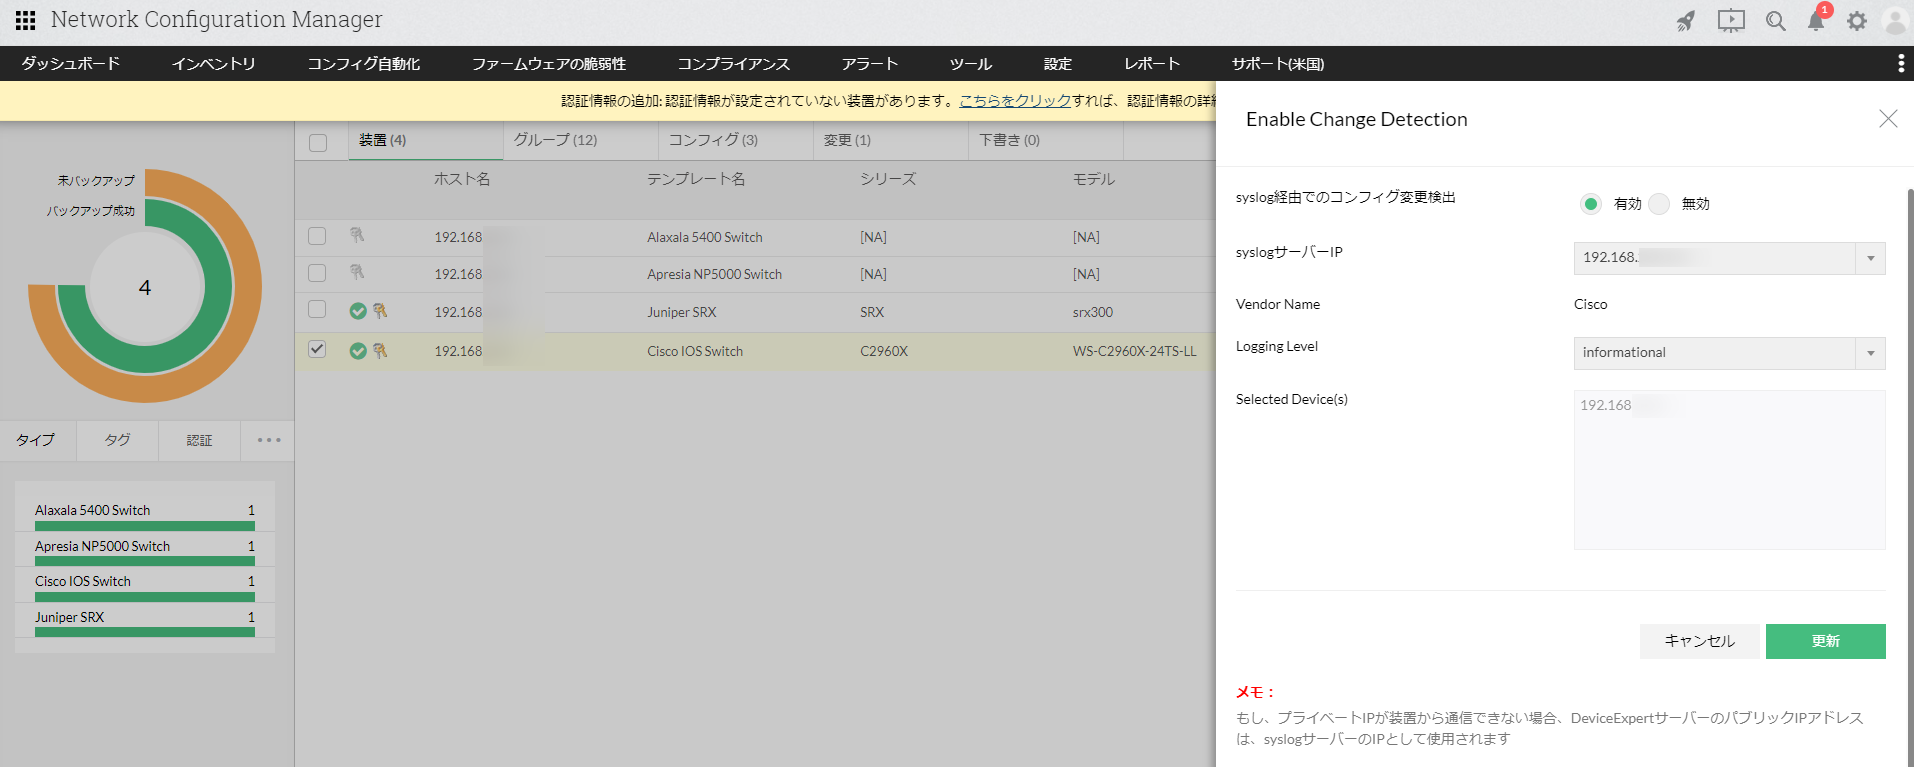
Task: Open the notifications bell
Action: tap(1816, 21)
